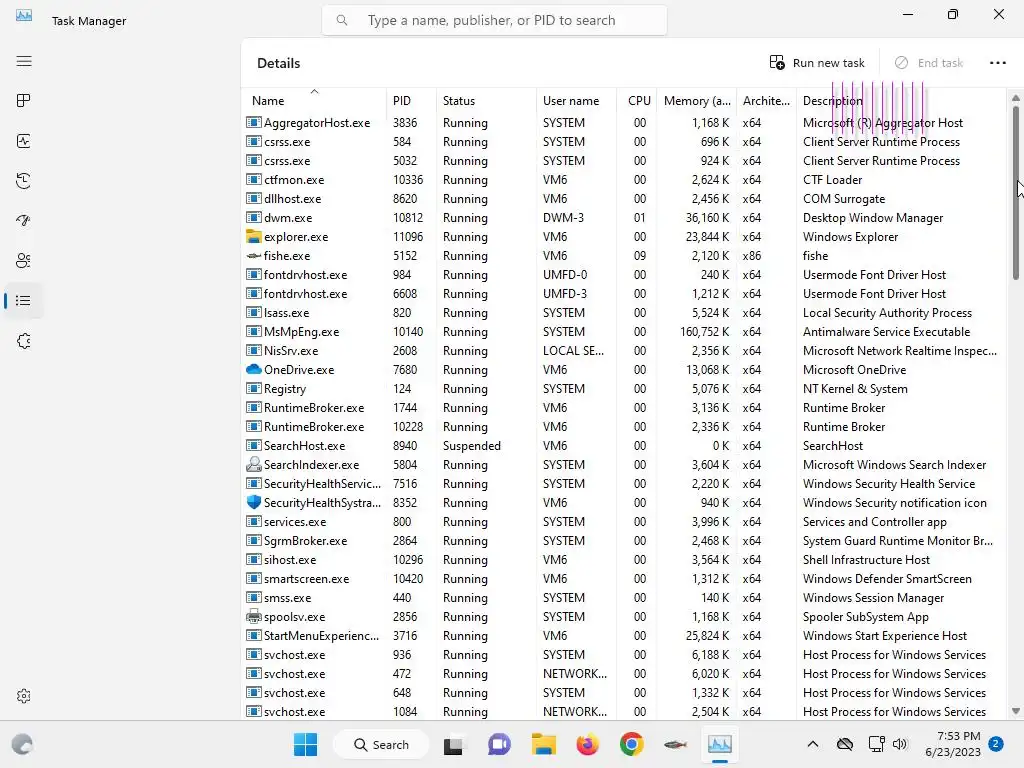Open the hamburger navigation menu

pos(24,61)
